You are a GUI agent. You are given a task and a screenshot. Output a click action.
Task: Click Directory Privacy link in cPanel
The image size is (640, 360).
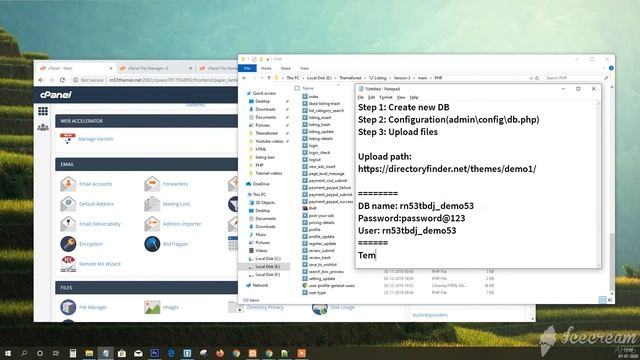pos(265,307)
